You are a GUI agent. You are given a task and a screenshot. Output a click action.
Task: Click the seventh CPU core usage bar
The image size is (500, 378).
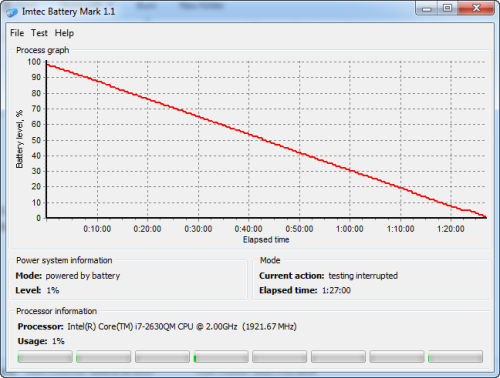tap(397, 357)
